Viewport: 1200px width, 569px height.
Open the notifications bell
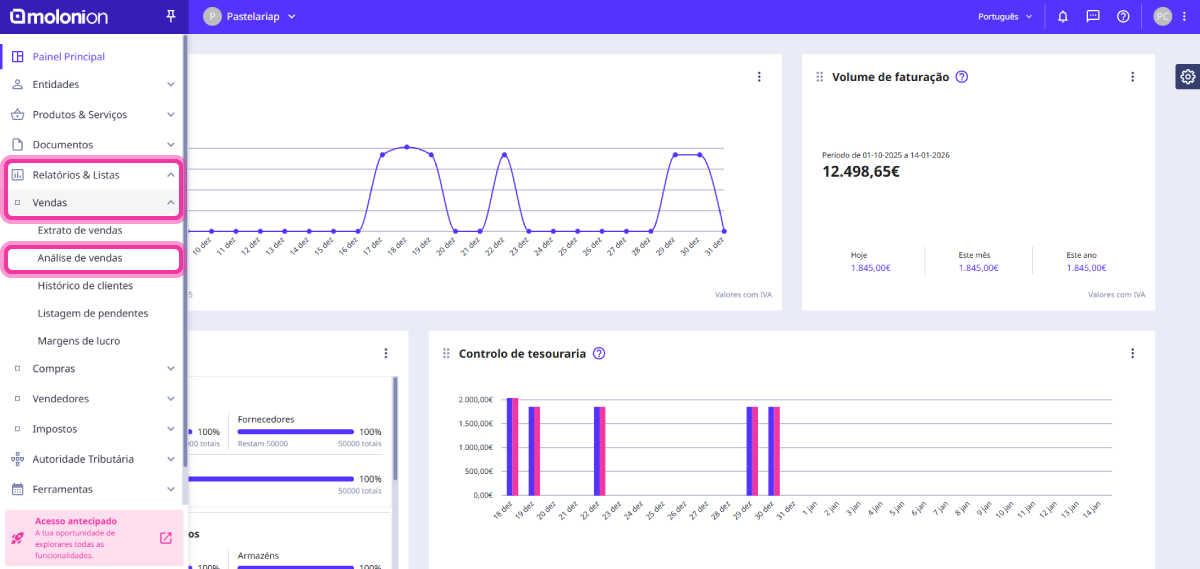[x=1063, y=16]
